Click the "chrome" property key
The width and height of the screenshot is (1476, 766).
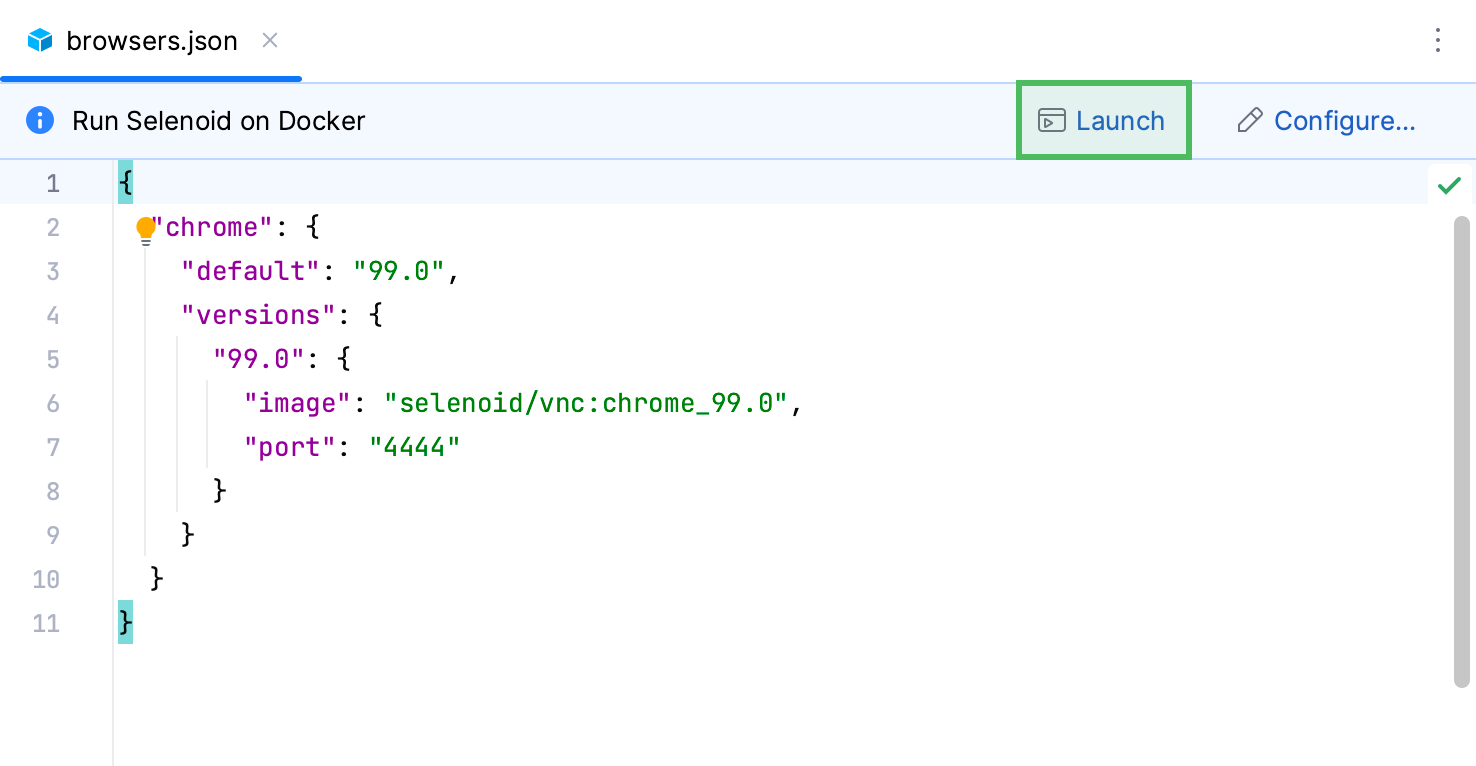215,227
